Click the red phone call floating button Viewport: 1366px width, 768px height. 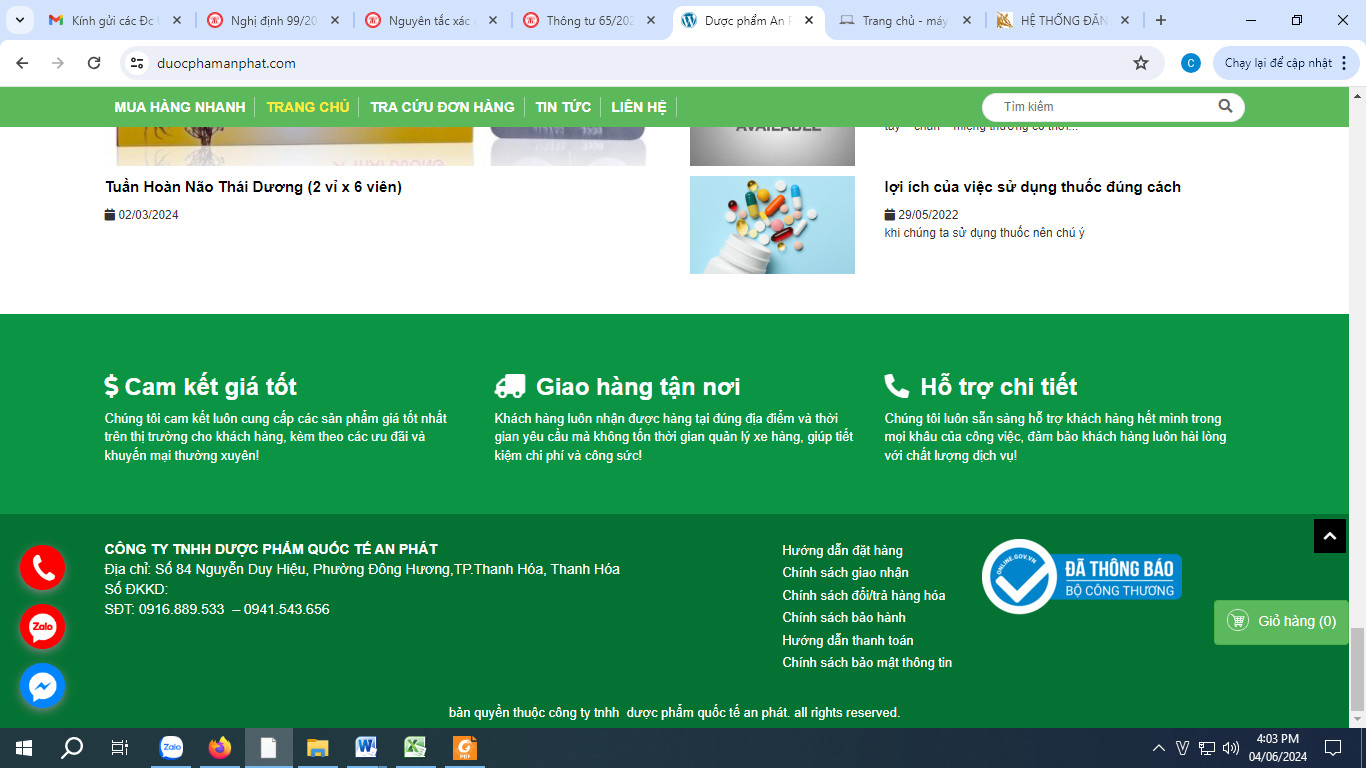pyautogui.click(x=43, y=568)
